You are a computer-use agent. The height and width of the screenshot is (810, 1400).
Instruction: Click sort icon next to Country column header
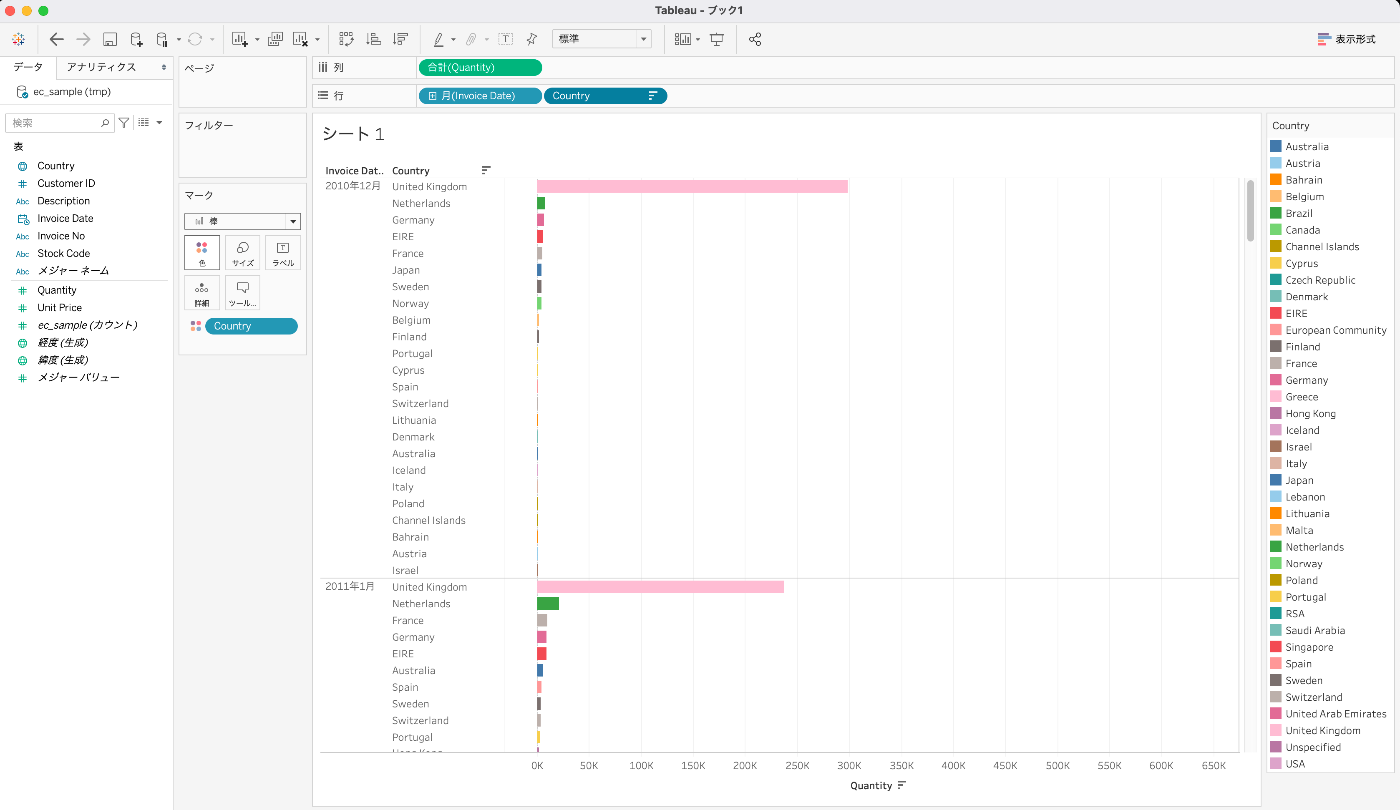[486, 170]
